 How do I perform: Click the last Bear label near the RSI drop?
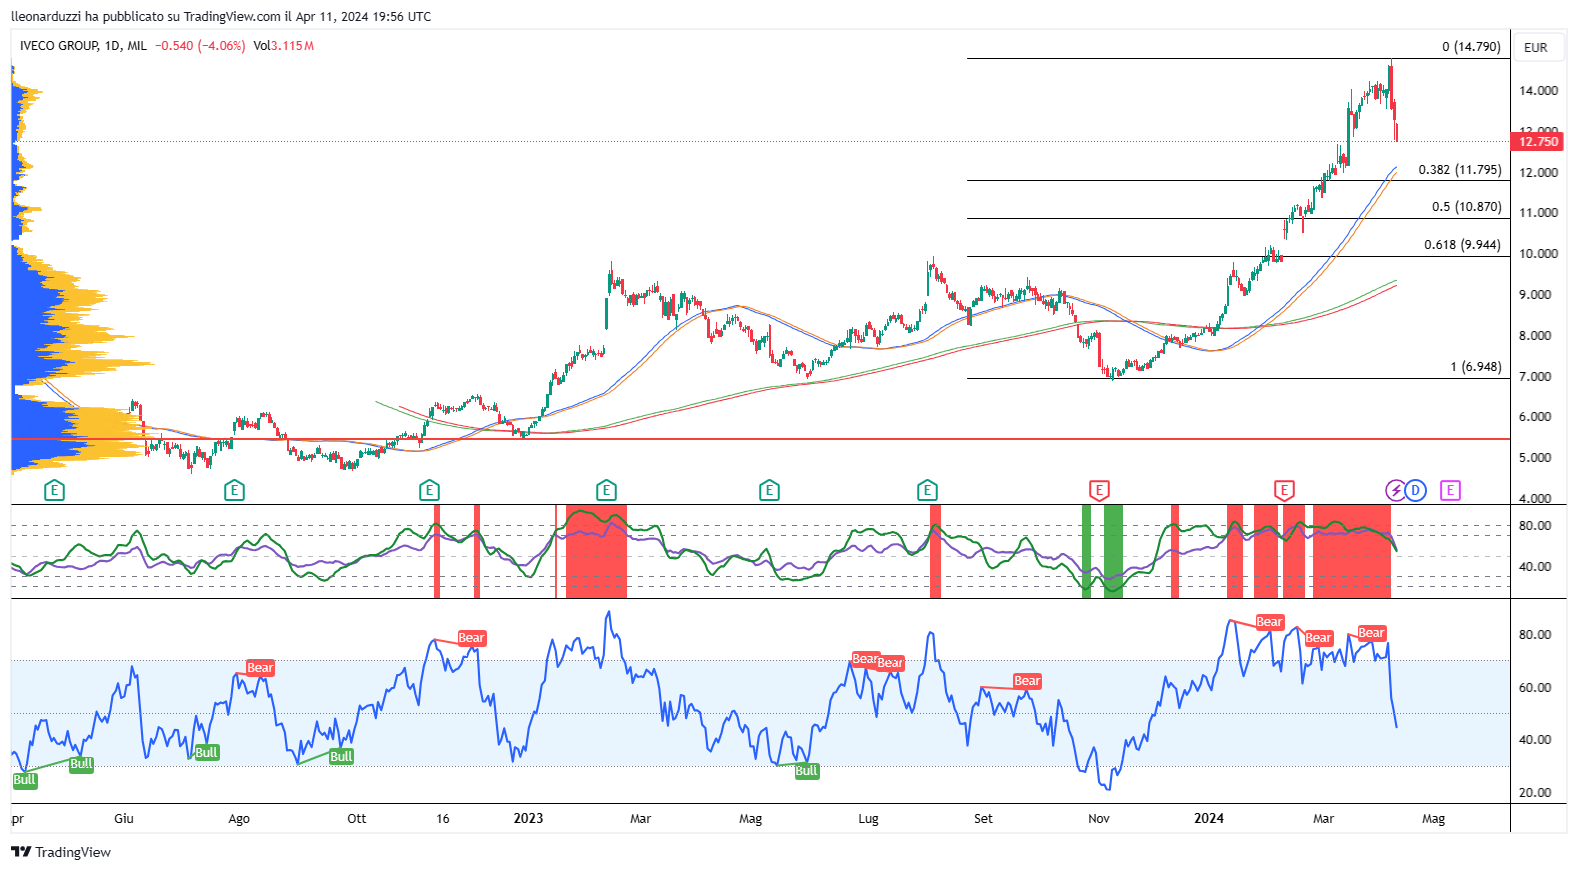tap(1371, 633)
